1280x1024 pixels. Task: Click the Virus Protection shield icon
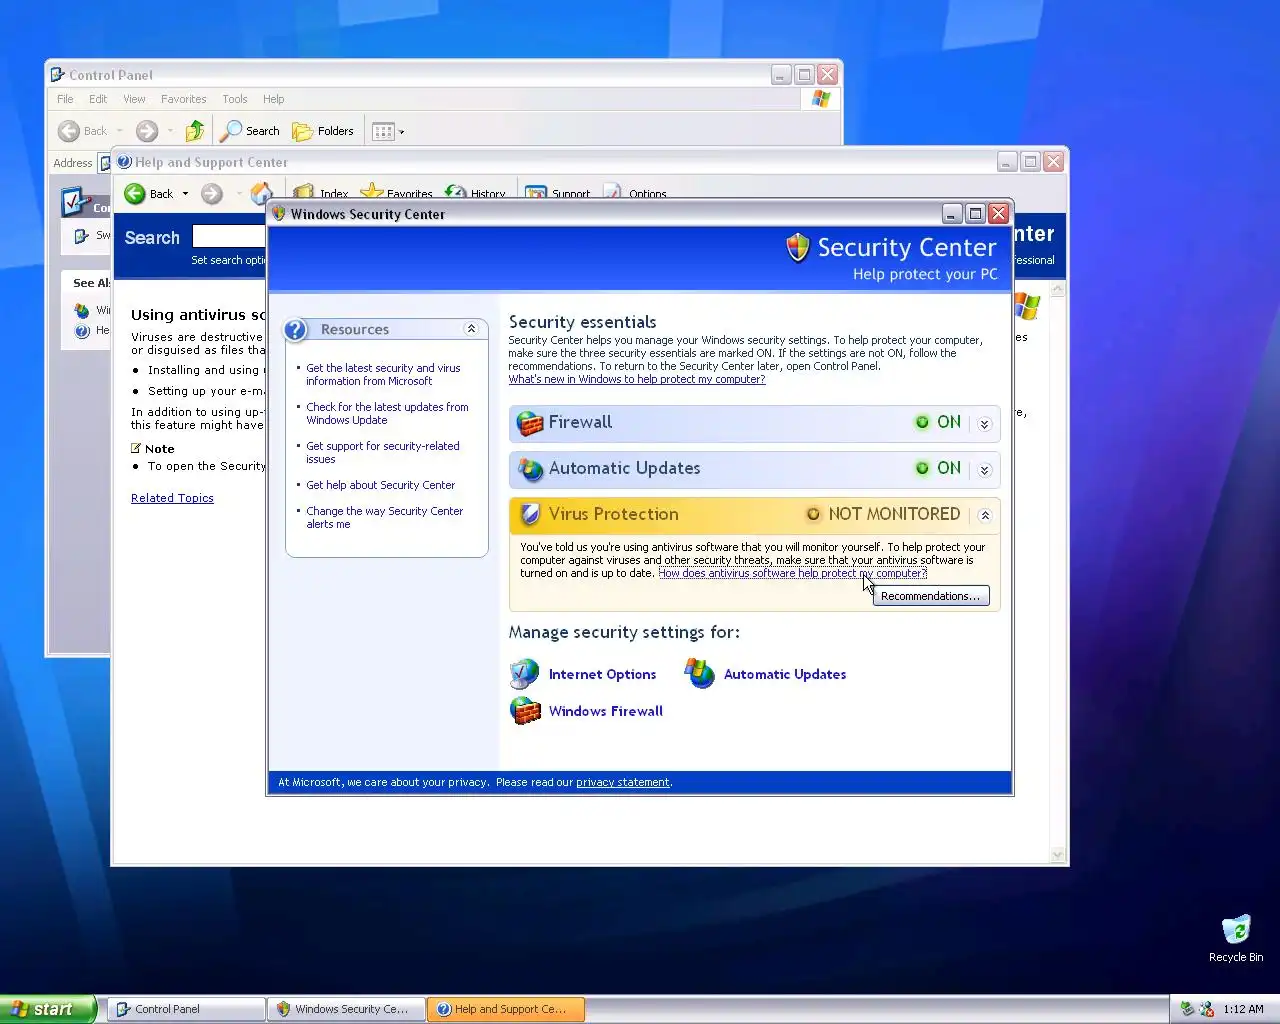coord(530,515)
